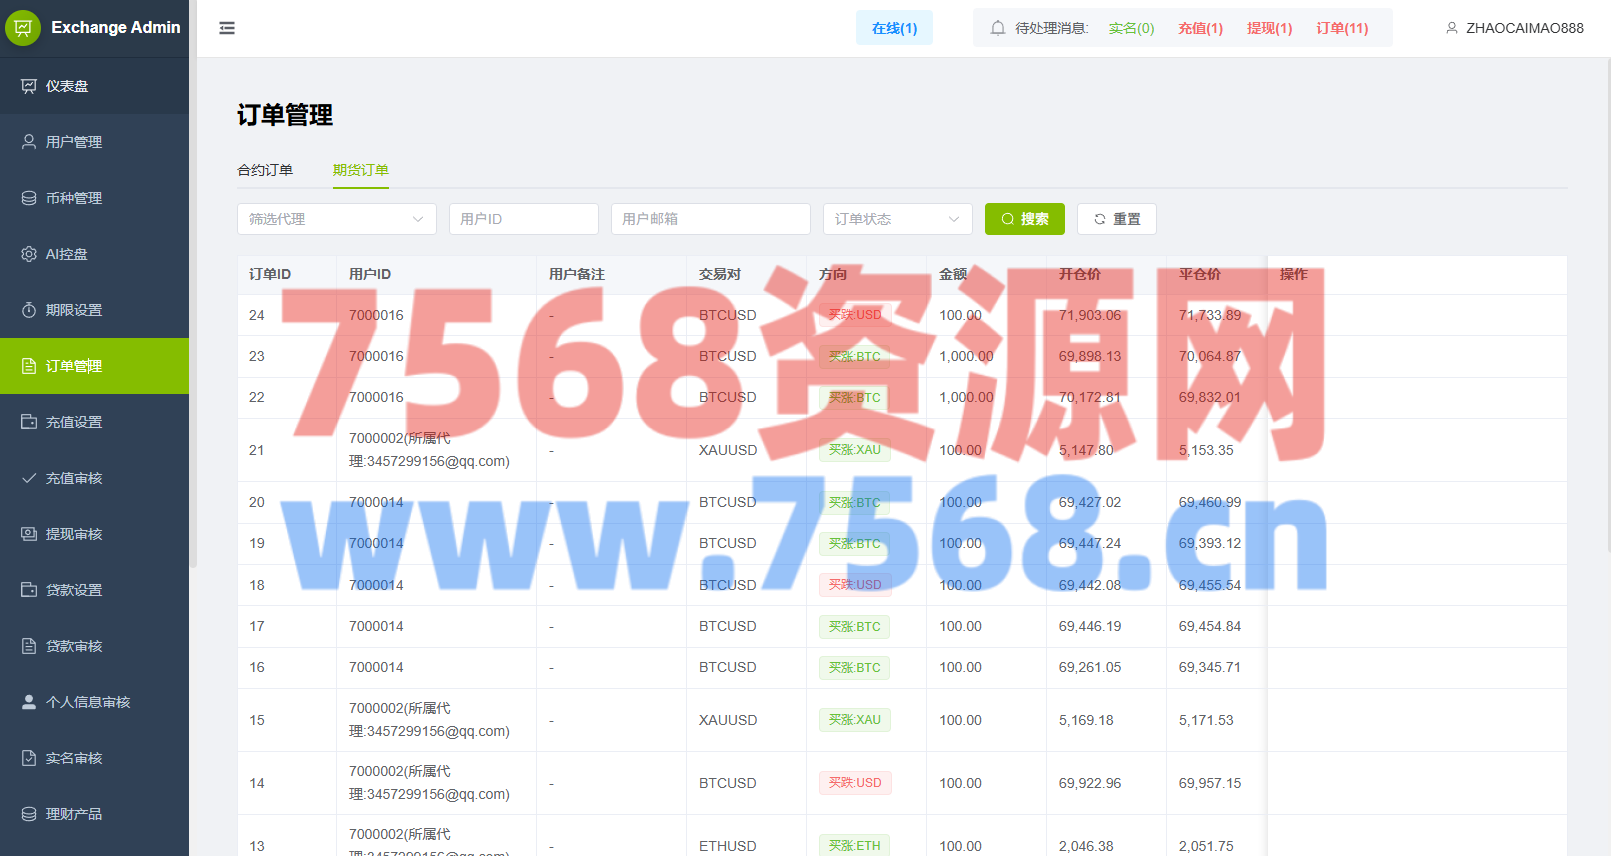
Task: Go to 币种管理 in sidebar
Action: point(73,198)
